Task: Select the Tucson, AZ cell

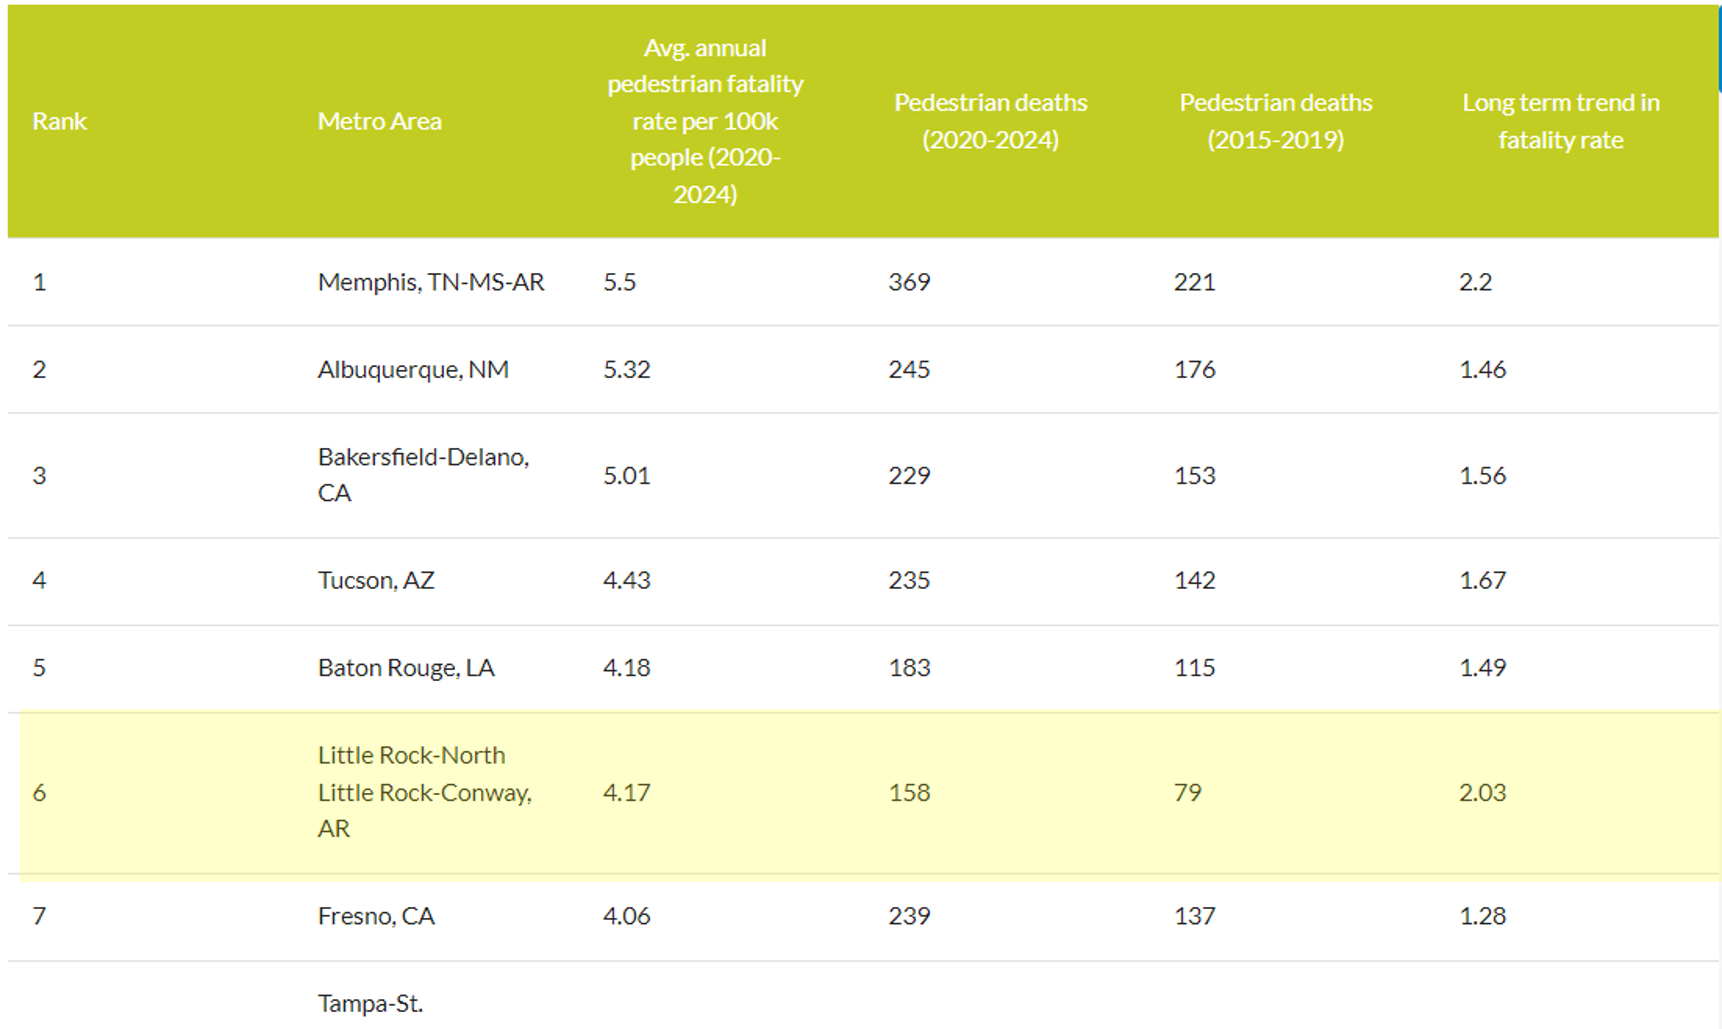Action: coord(376,580)
